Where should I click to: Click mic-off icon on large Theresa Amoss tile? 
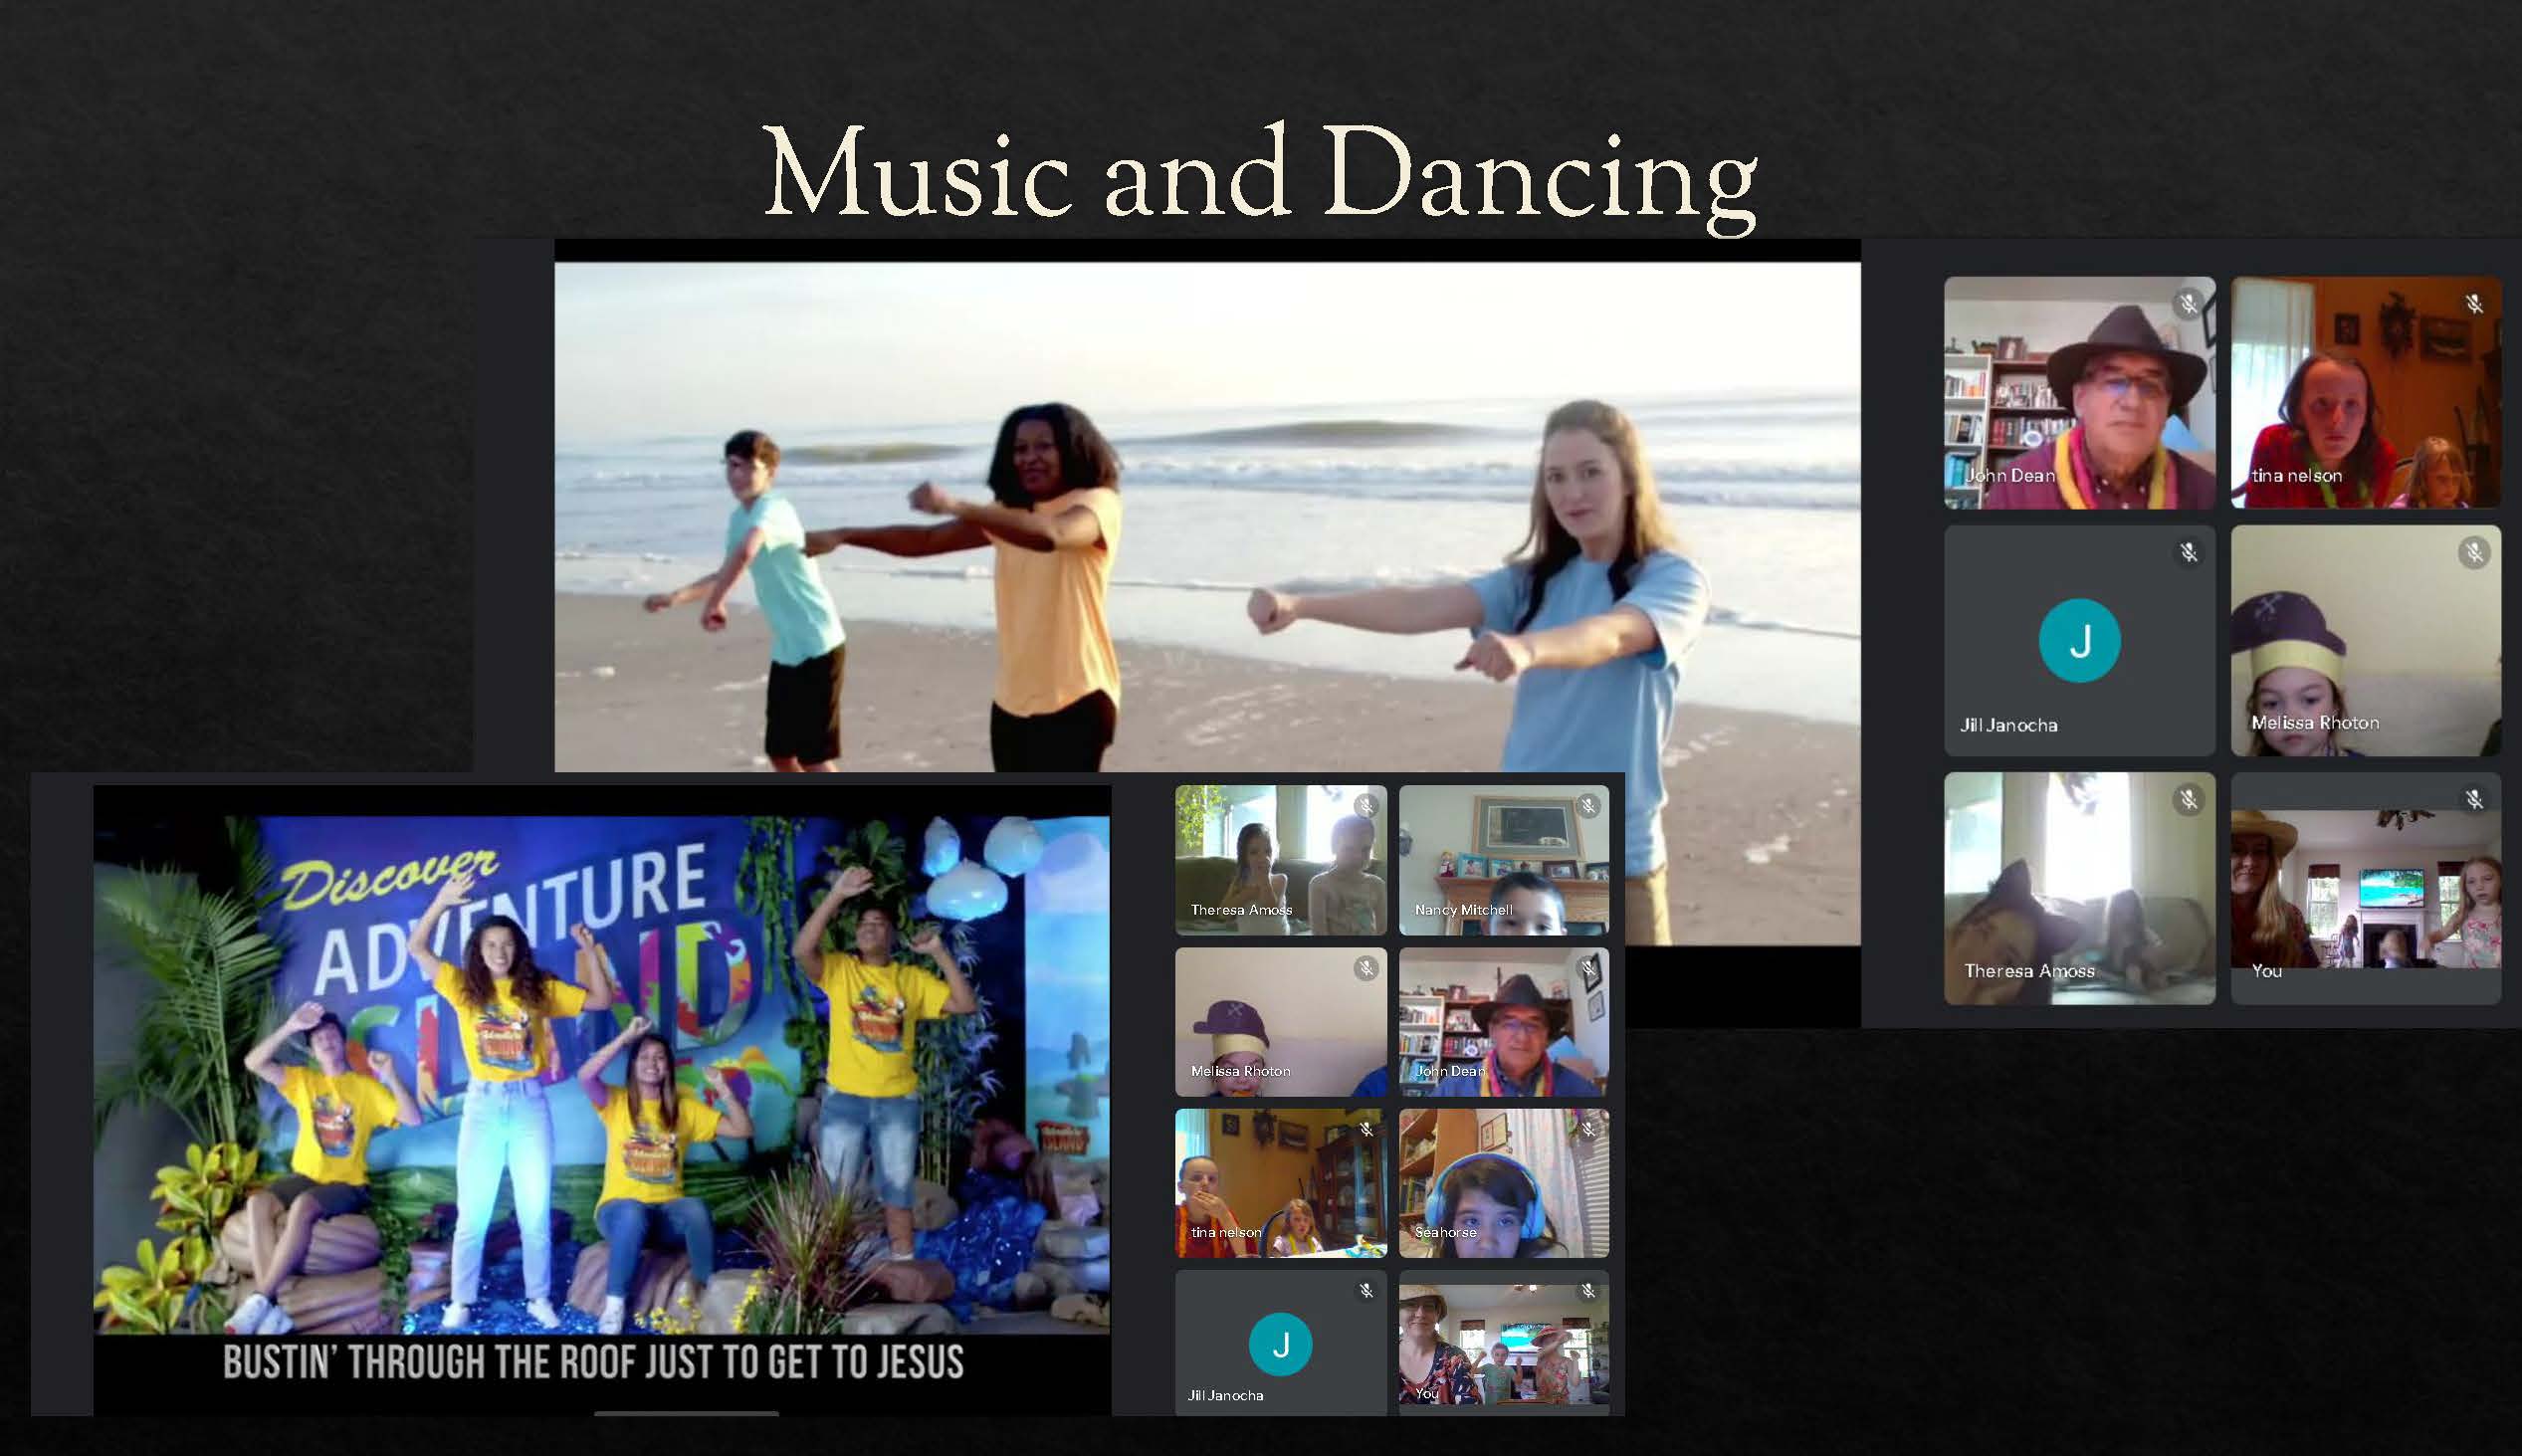click(2188, 799)
